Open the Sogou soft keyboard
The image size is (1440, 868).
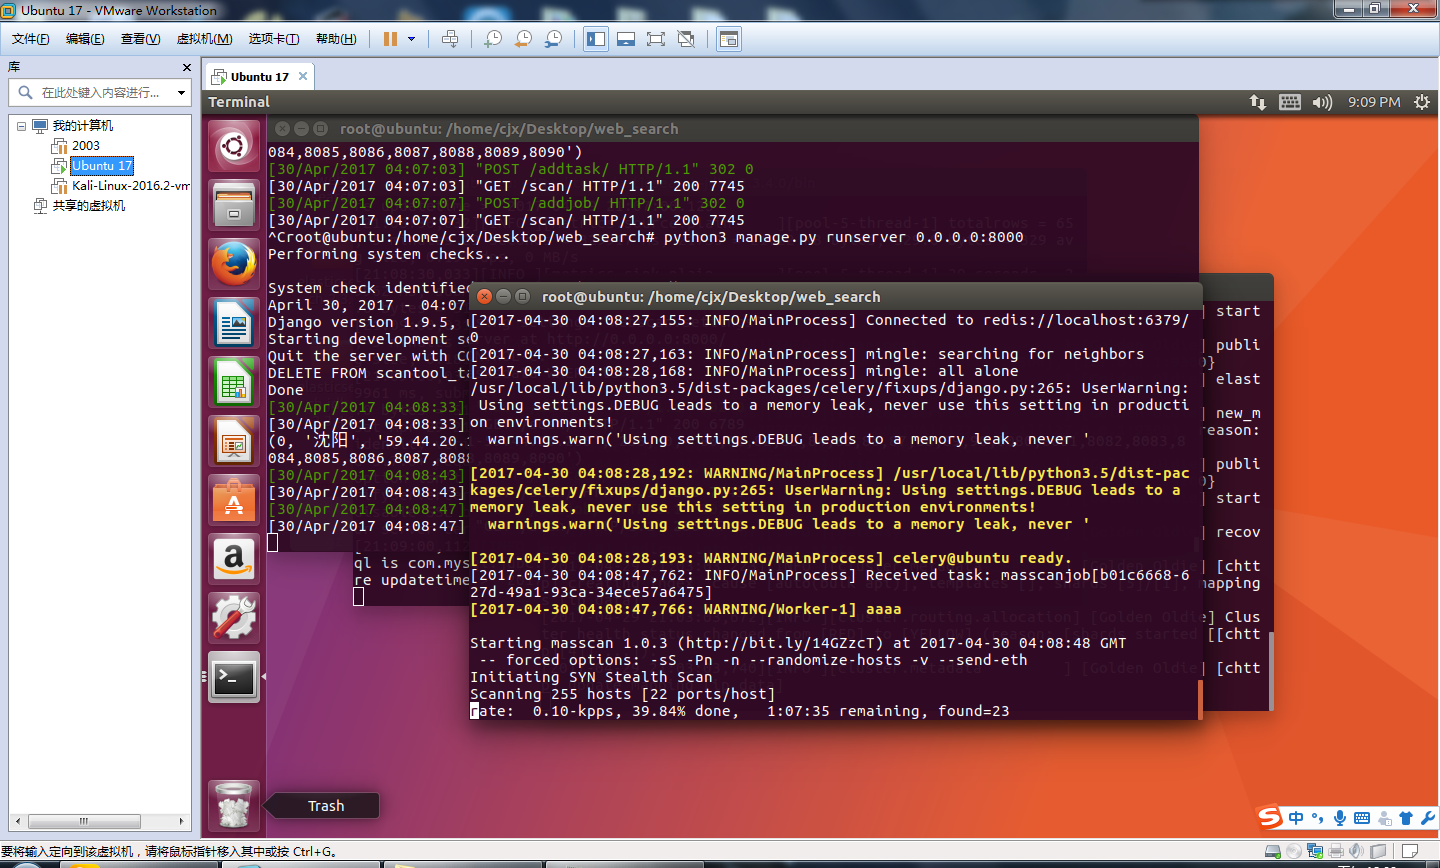[x=1362, y=818]
